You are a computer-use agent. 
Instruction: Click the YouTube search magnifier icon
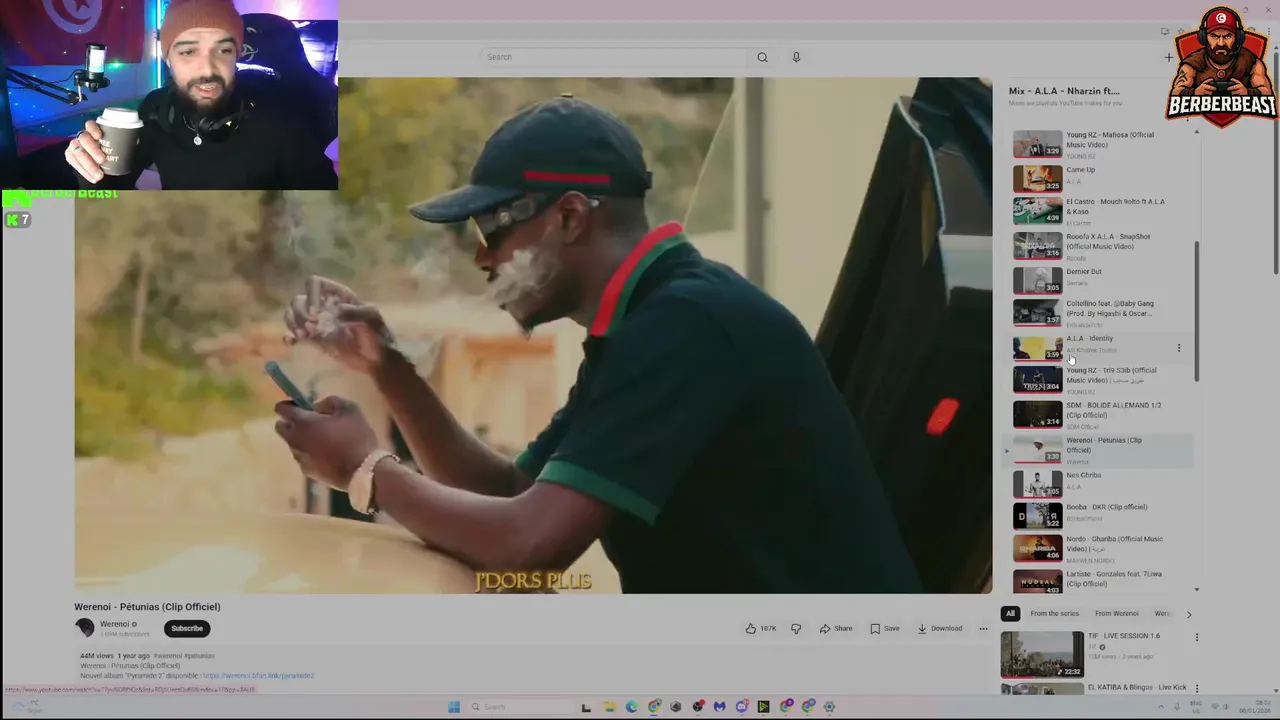[x=762, y=57]
